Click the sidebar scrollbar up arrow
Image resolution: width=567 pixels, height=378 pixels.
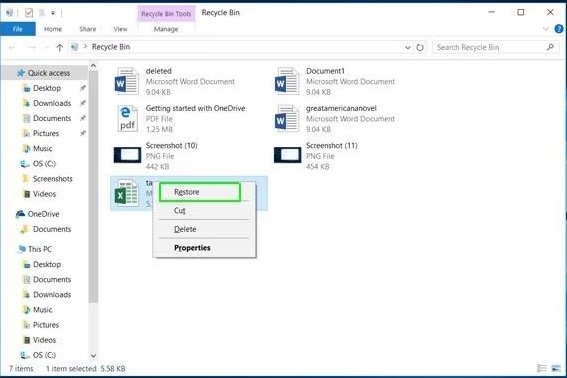(93, 66)
